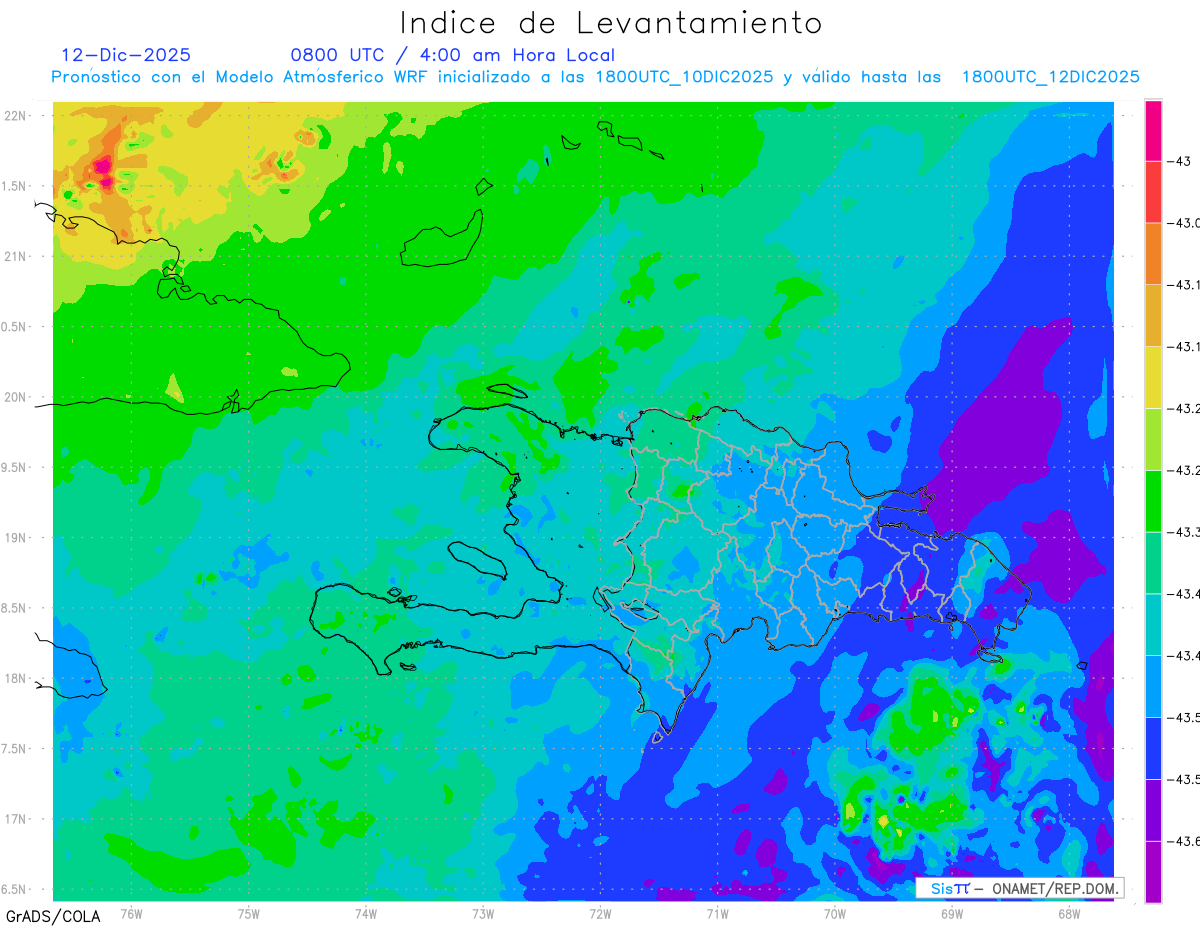Click the time text '0800 UTC / 4:00 am Hora Local'
The image size is (1200, 927).
(x=452, y=55)
